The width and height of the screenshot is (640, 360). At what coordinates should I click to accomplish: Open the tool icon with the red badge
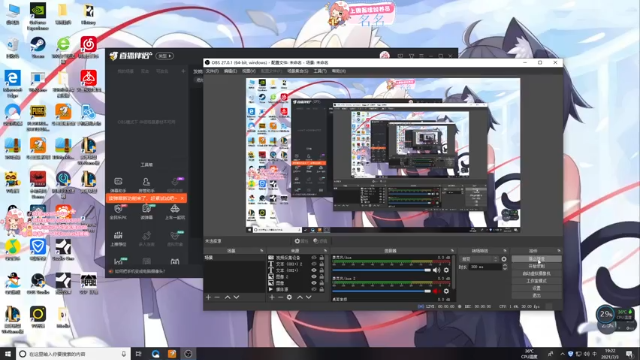(x=118, y=209)
